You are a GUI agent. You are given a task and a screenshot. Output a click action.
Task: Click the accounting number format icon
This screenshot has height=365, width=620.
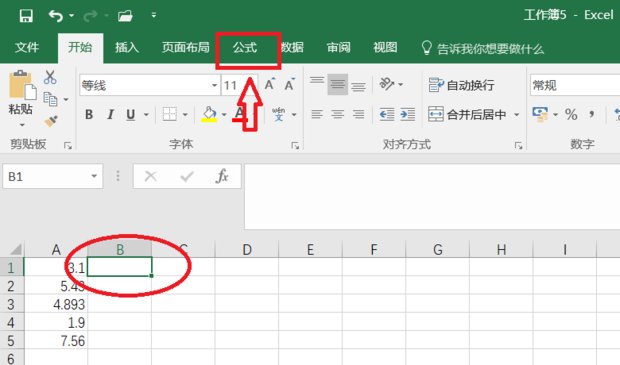pos(540,114)
